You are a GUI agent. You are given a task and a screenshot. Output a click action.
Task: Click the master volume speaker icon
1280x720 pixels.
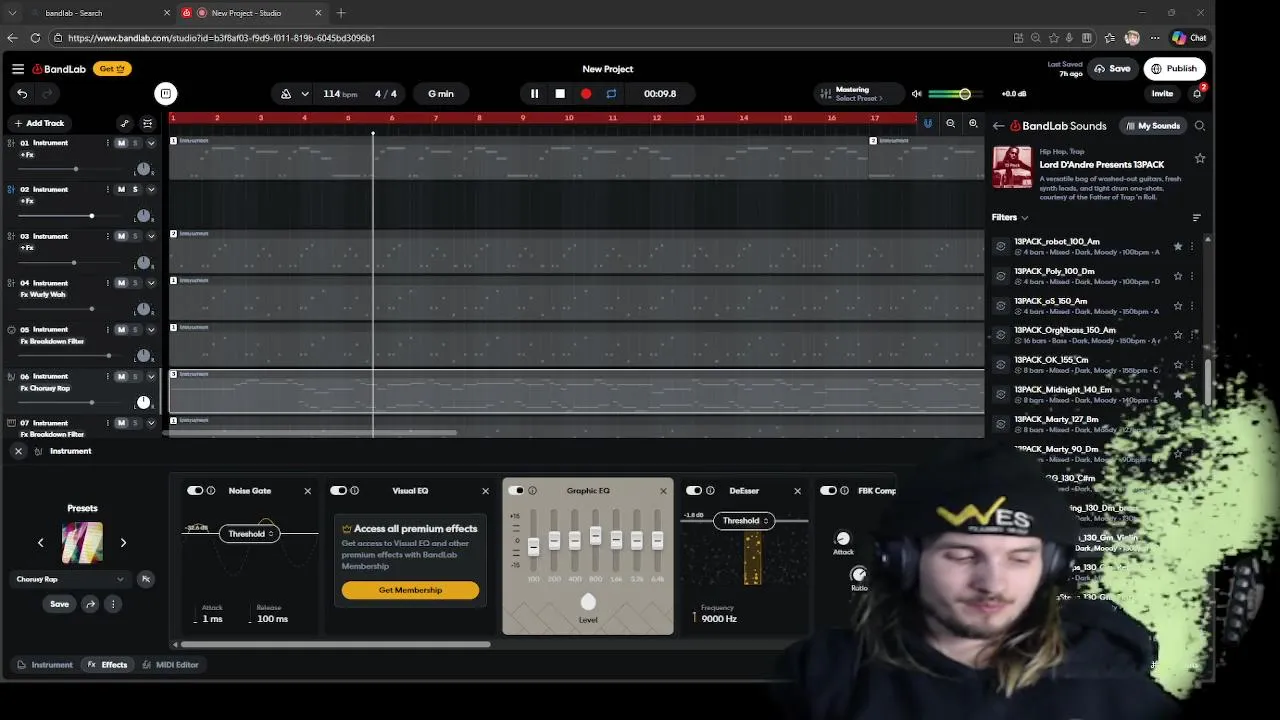click(x=916, y=94)
